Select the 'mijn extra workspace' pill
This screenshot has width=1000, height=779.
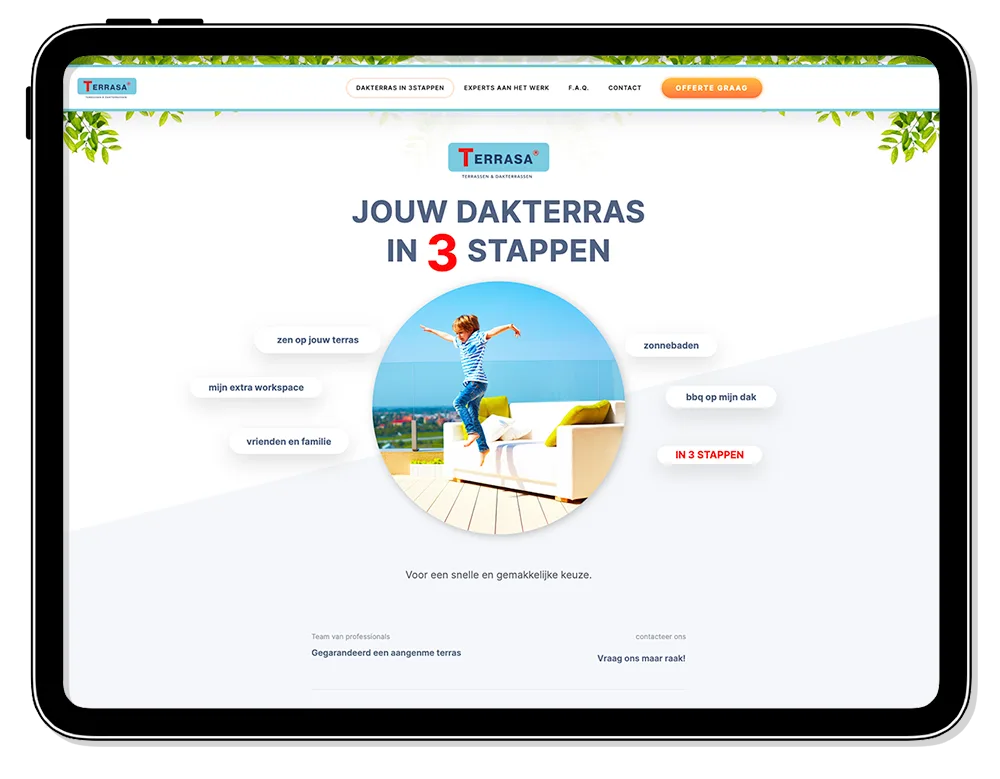[x=256, y=387]
